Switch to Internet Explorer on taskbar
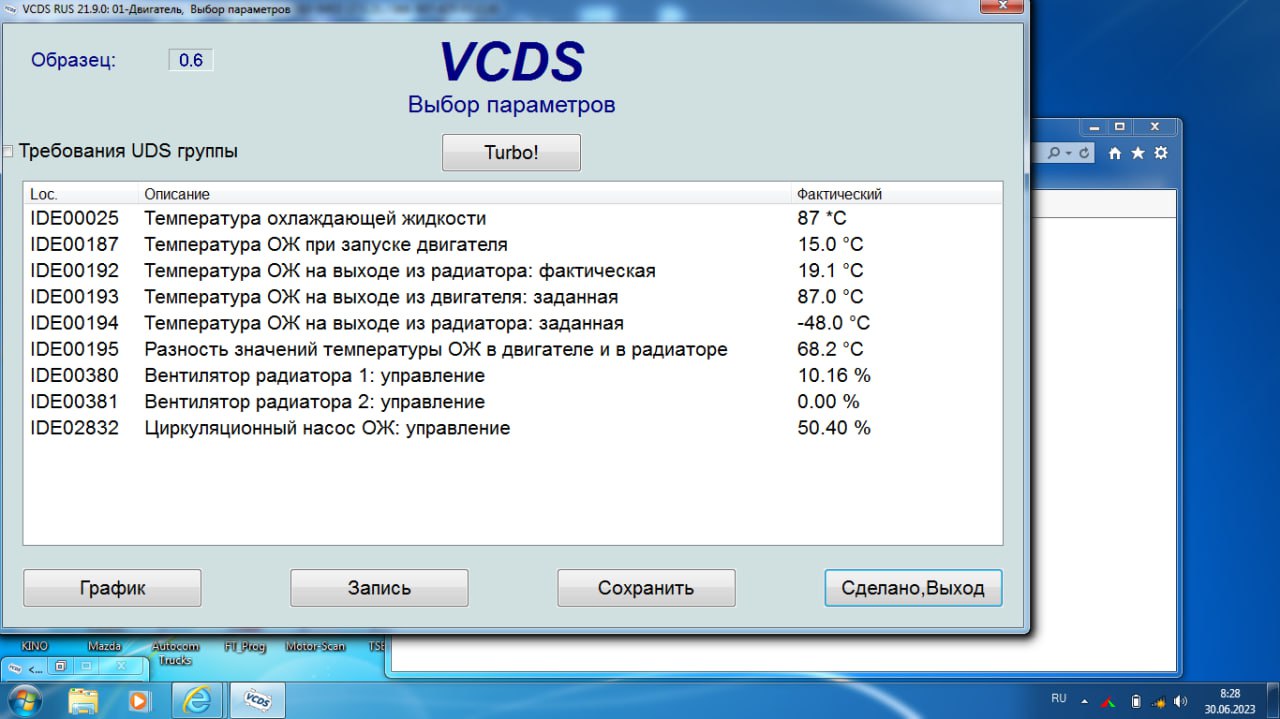This screenshot has height=719, width=1280. point(198,699)
